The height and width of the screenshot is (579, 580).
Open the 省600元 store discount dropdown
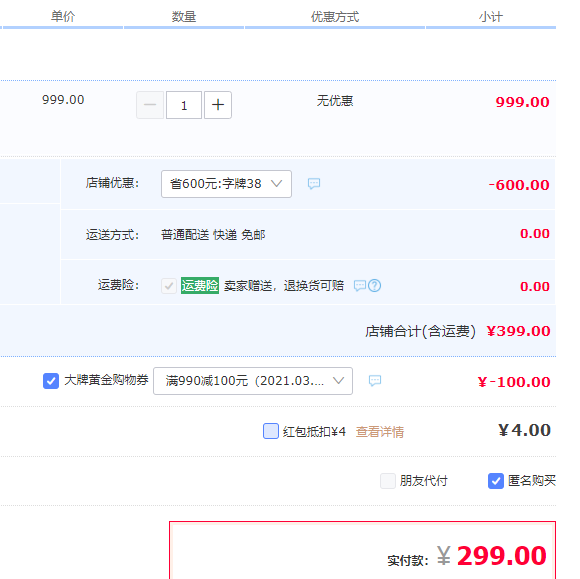point(226,184)
